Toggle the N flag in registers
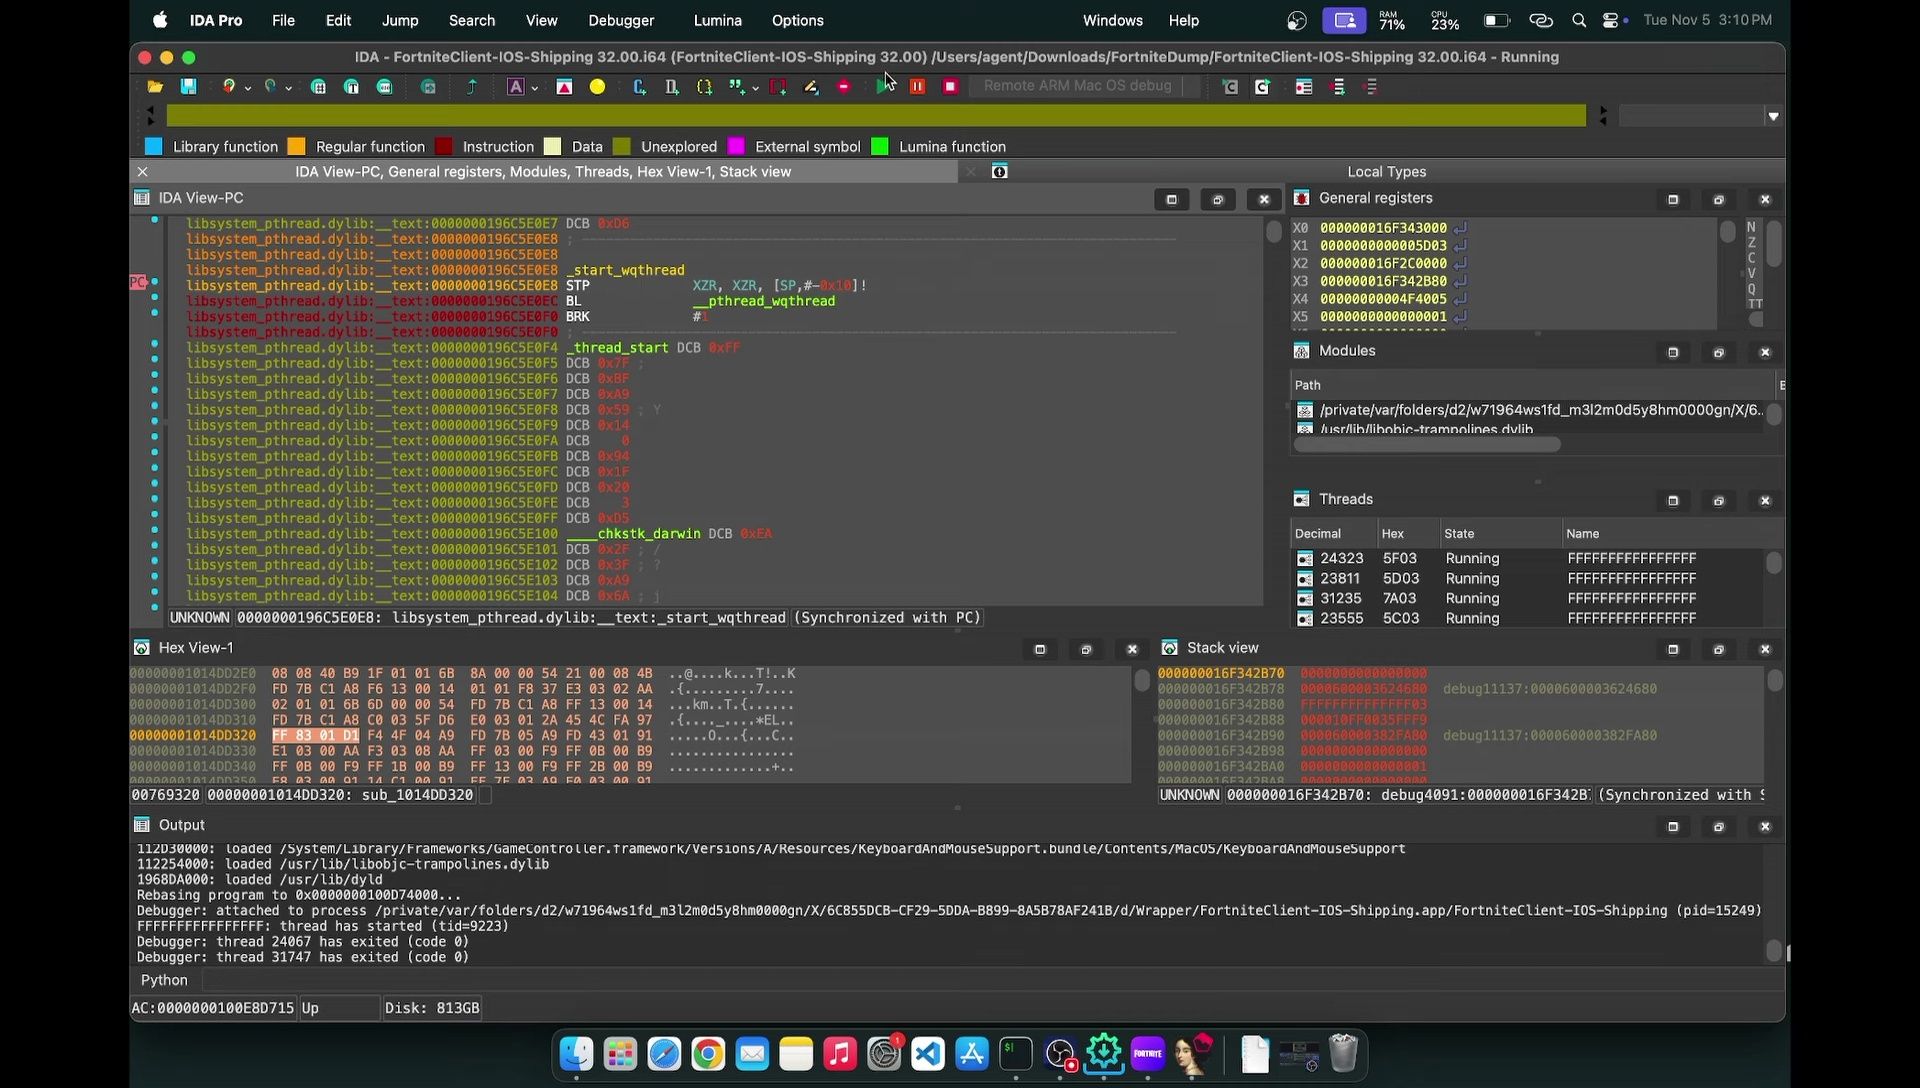This screenshot has width=1920, height=1088. (1751, 228)
